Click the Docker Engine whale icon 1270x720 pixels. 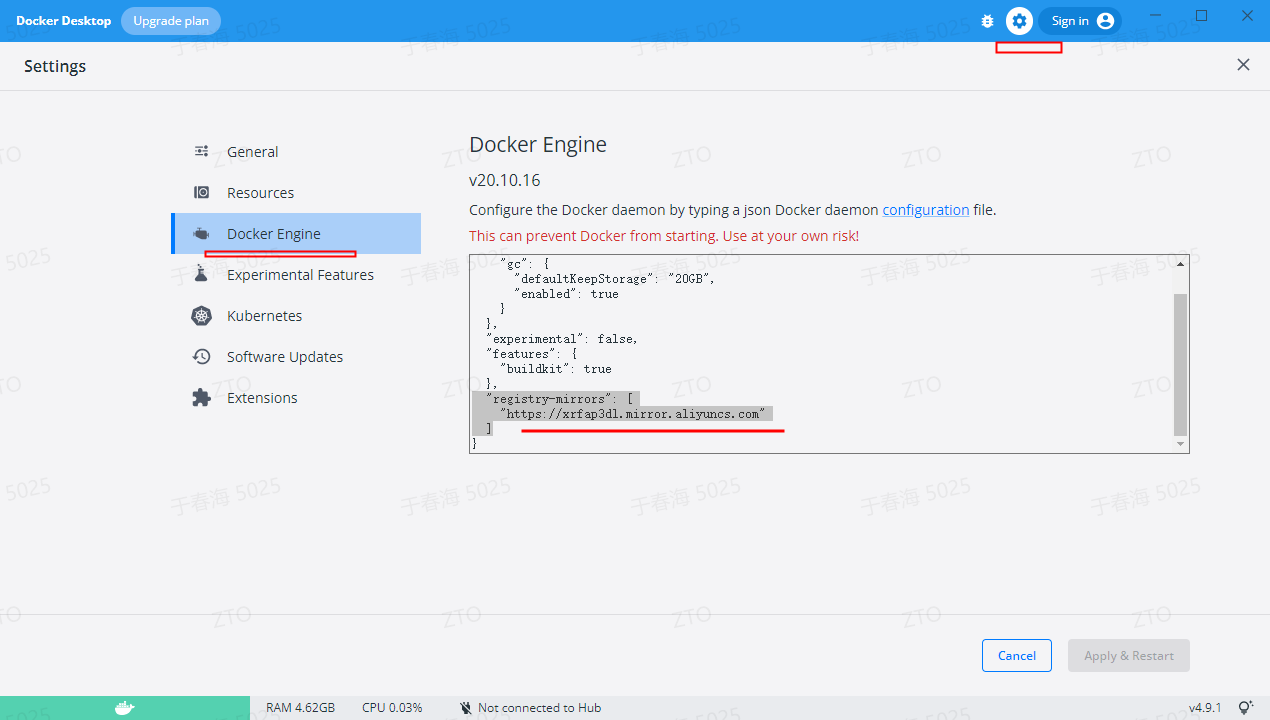click(201, 234)
